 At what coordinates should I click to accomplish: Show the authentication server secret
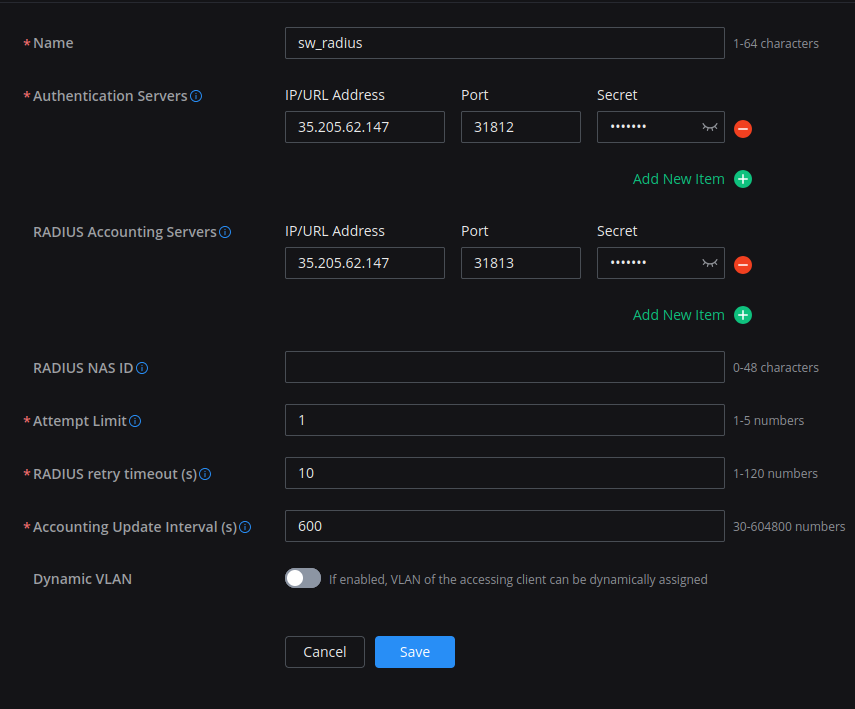[709, 127]
